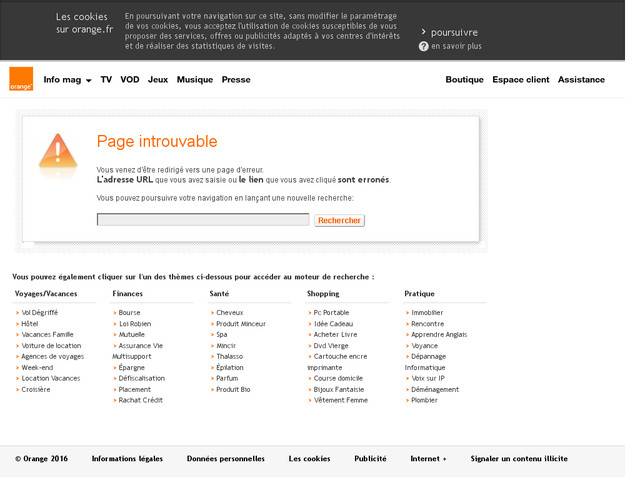Accept cookies with poursuivre
The width and height of the screenshot is (640, 480).
(454, 32)
